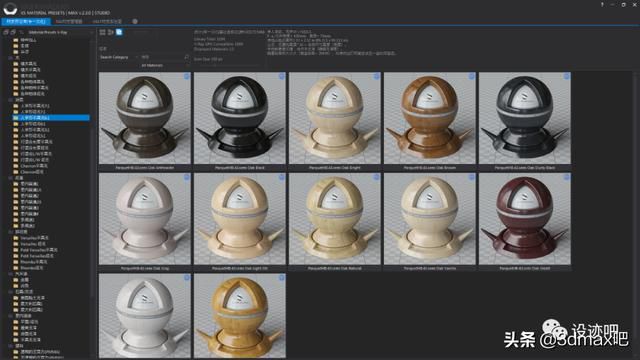Switch to the leftmost thumbnail view mode icon
The width and height of the screenshot is (640, 360).
[102, 32]
